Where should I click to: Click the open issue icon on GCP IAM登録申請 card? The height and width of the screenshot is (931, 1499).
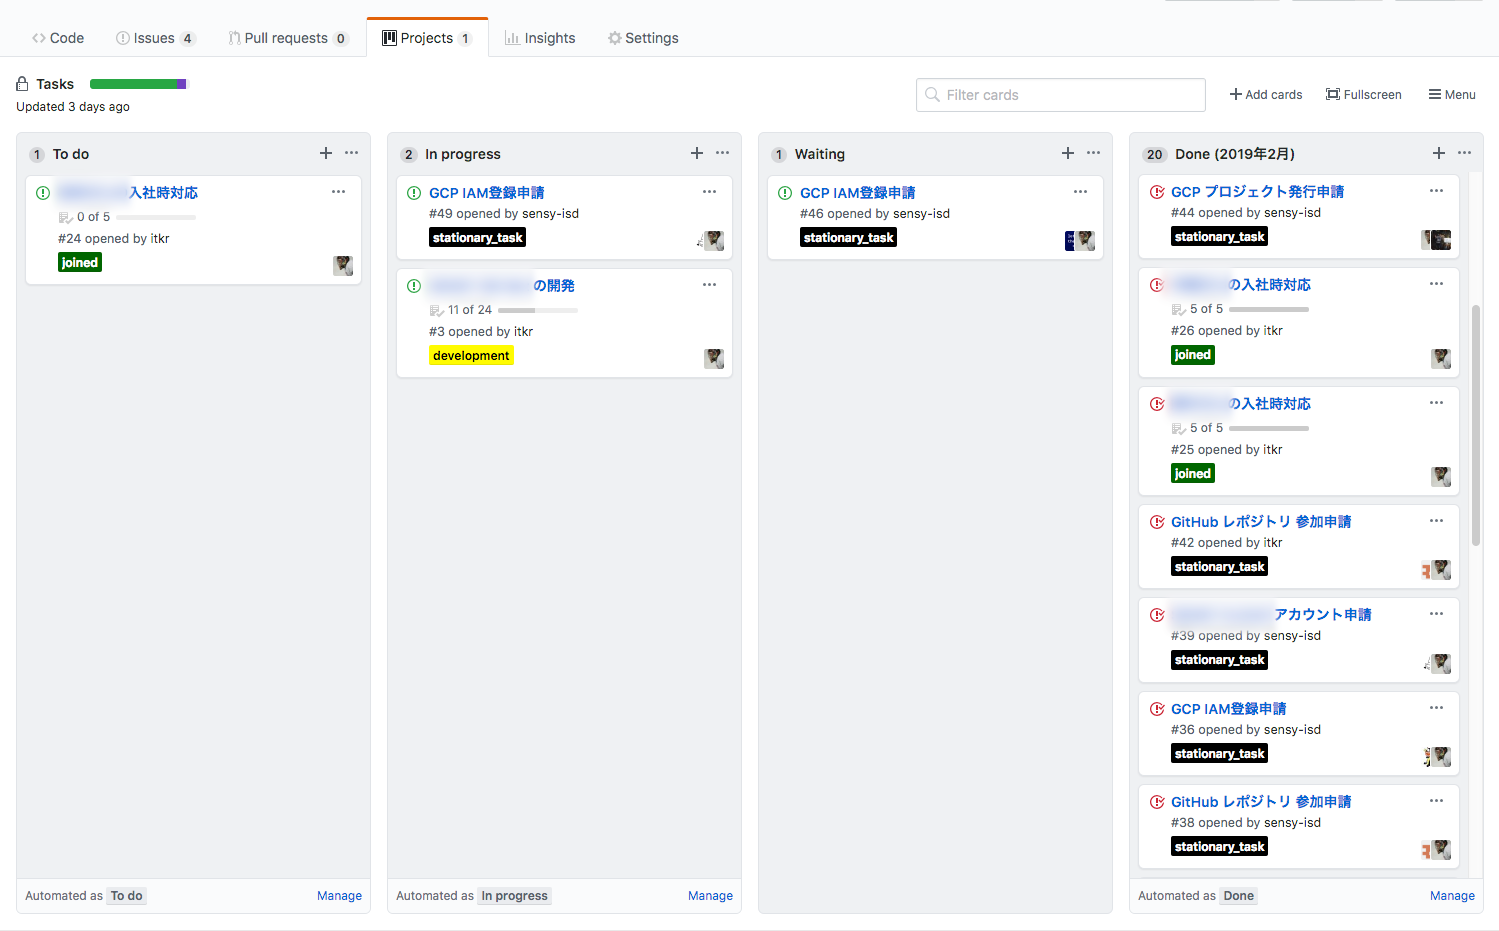pos(414,192)
